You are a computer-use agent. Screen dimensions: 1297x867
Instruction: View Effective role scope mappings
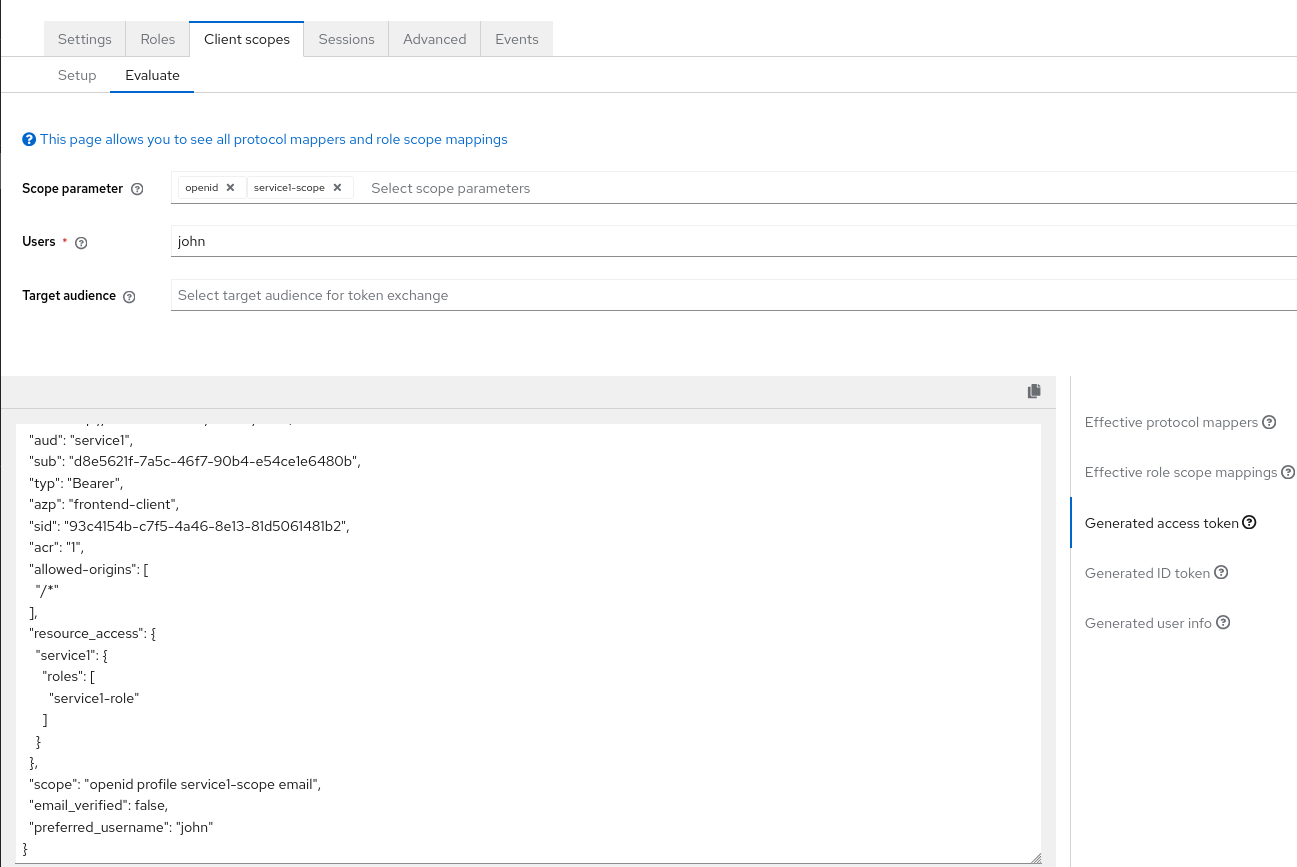click(1180, 472)
